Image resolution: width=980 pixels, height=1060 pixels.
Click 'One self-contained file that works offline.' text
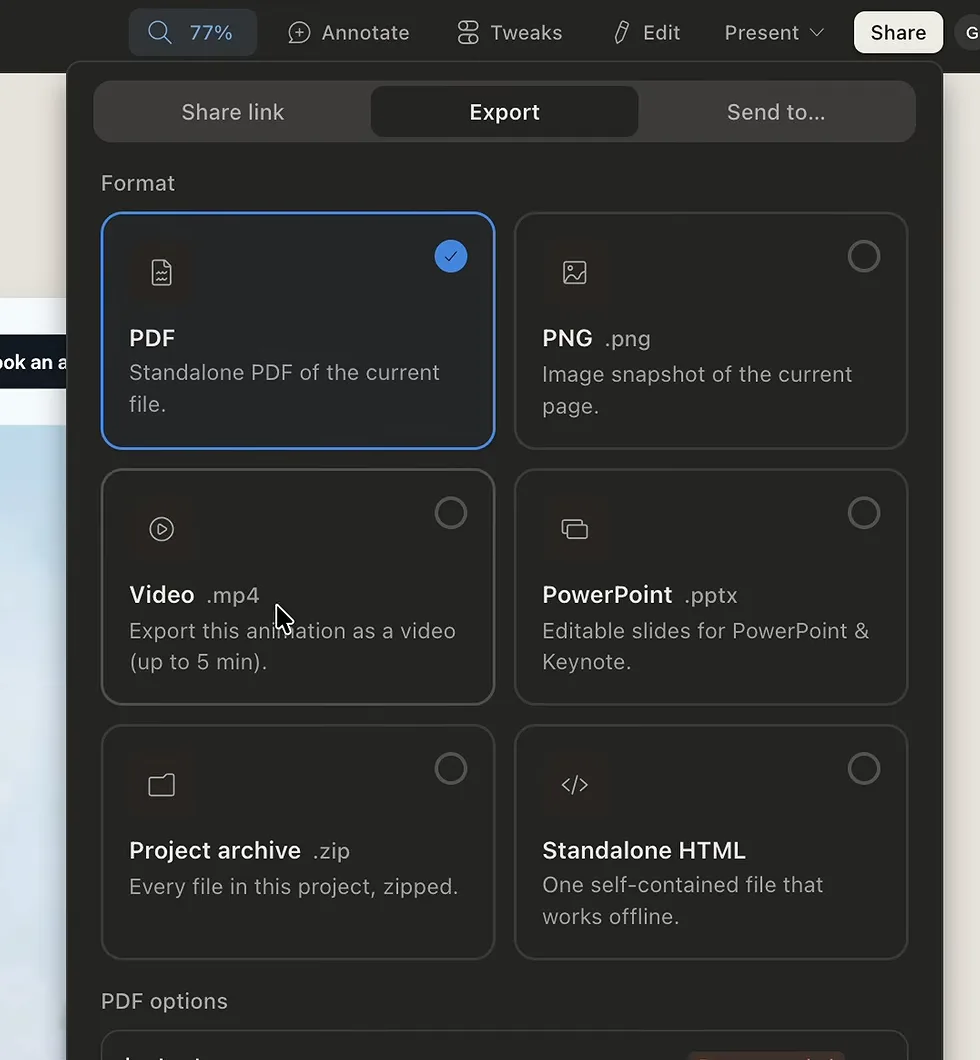(x=683, y=900)
